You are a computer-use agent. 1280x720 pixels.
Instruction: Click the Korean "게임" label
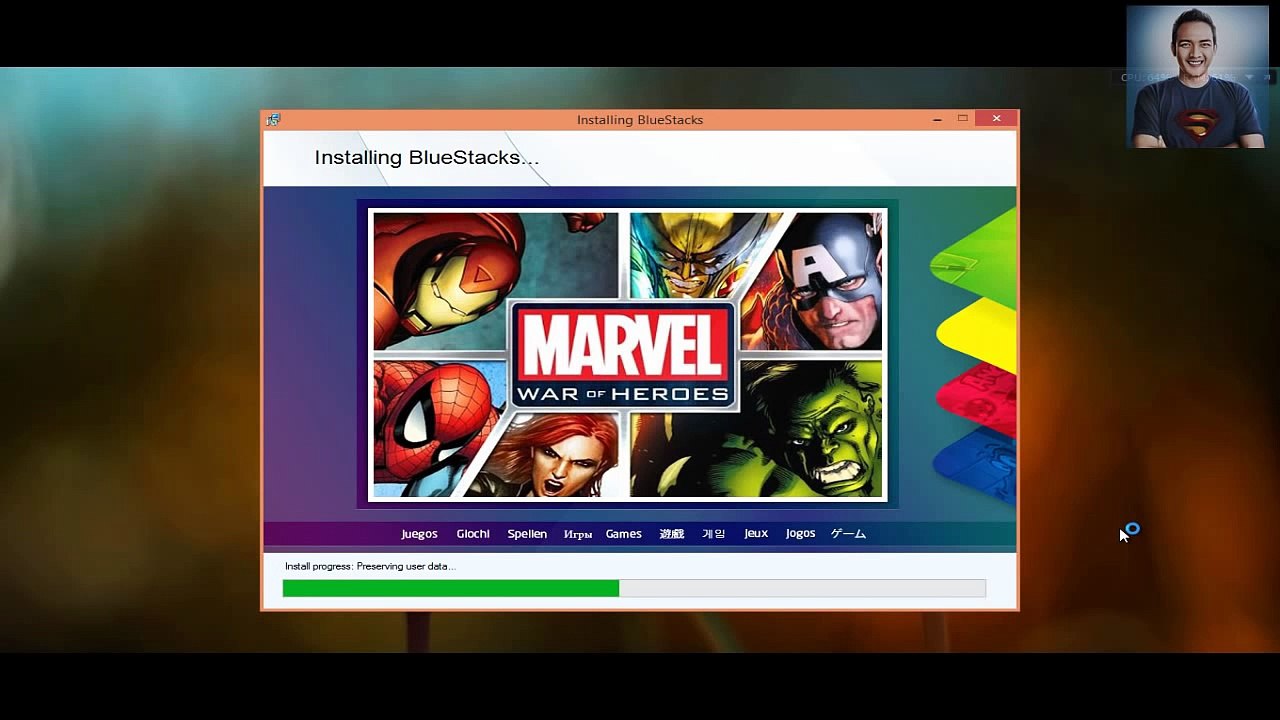714,534
